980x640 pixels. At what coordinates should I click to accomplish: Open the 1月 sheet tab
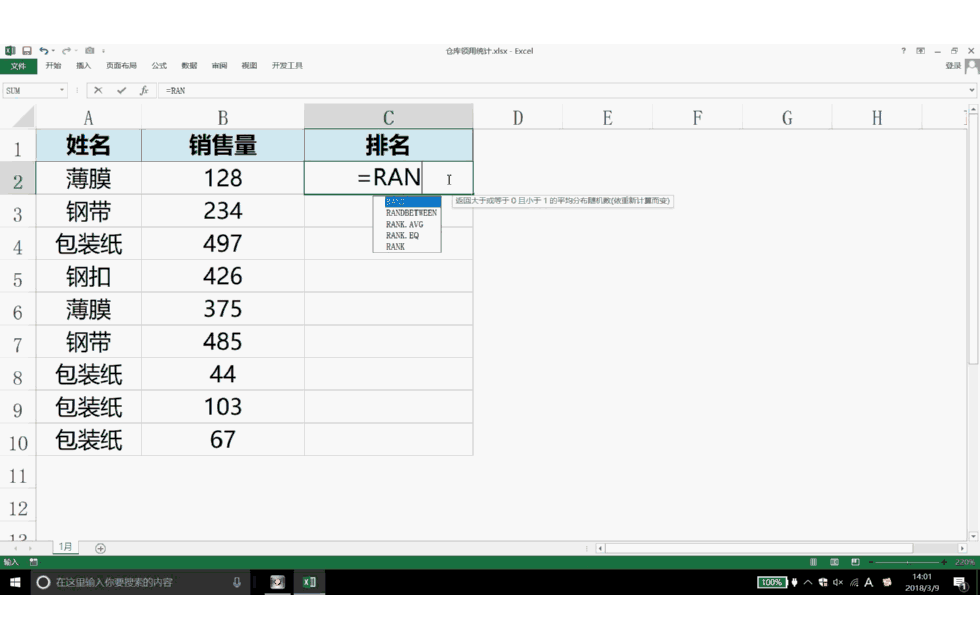66,547
